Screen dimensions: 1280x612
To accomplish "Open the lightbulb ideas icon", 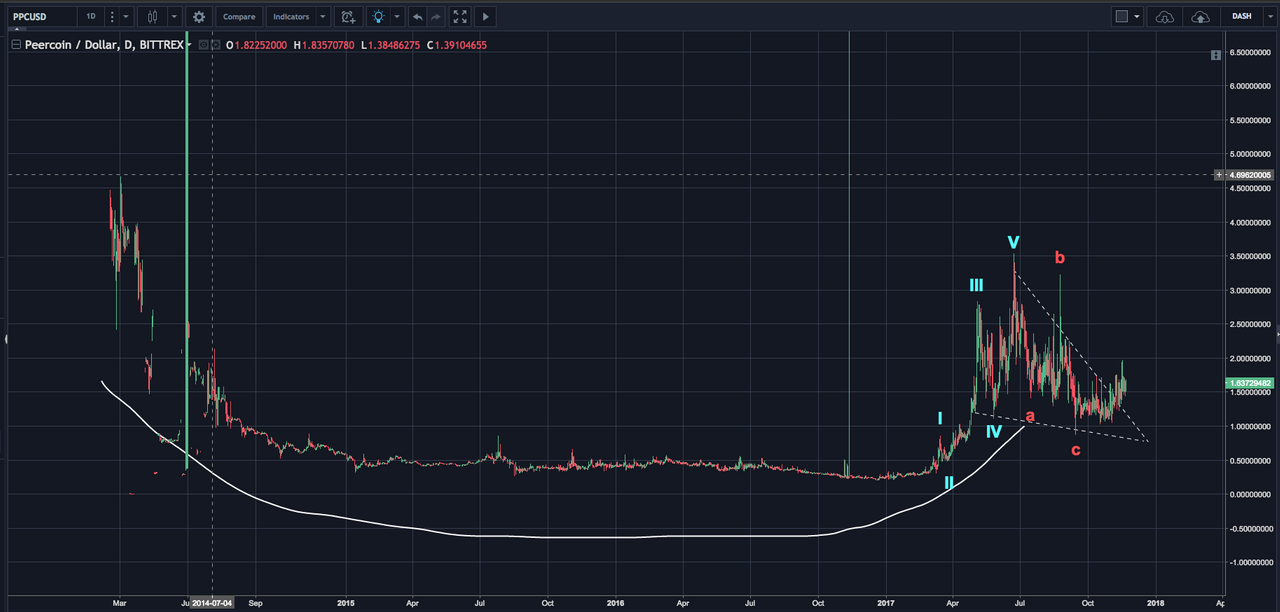I will pyautogui.click(x=378, y=16).
